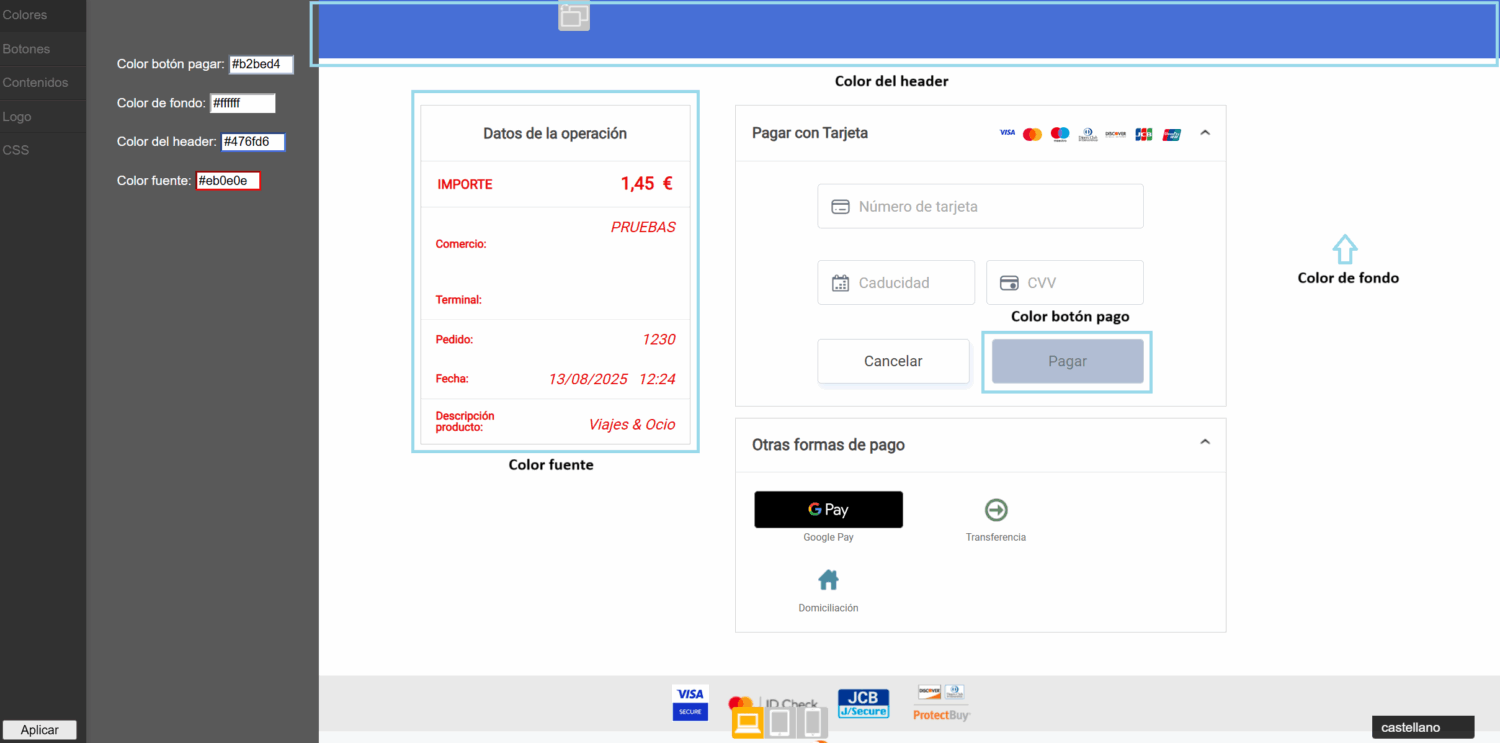Open the CSS sidebar tab
The height and width of the screenshot is (743, 1500).
coord(16,150)
